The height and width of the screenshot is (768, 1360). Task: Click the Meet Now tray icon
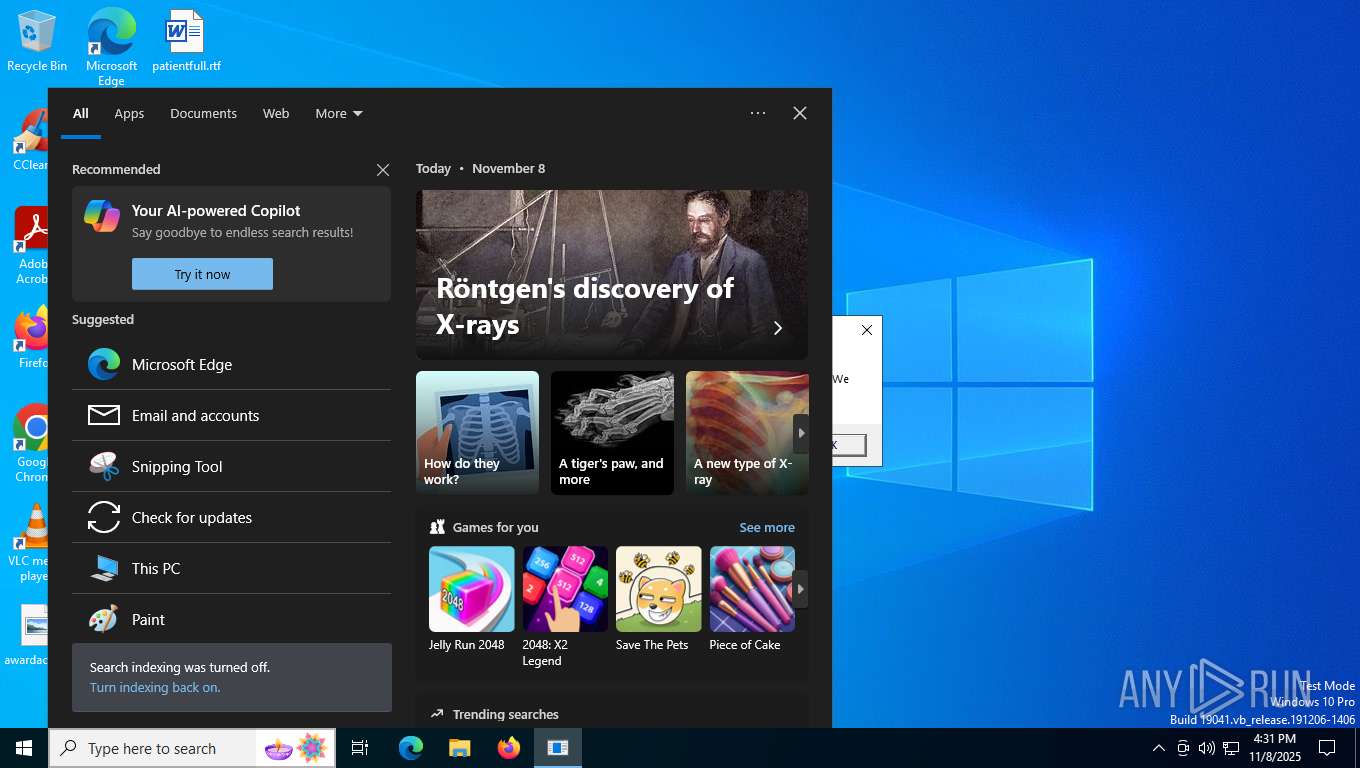(x=1183, y=748)
